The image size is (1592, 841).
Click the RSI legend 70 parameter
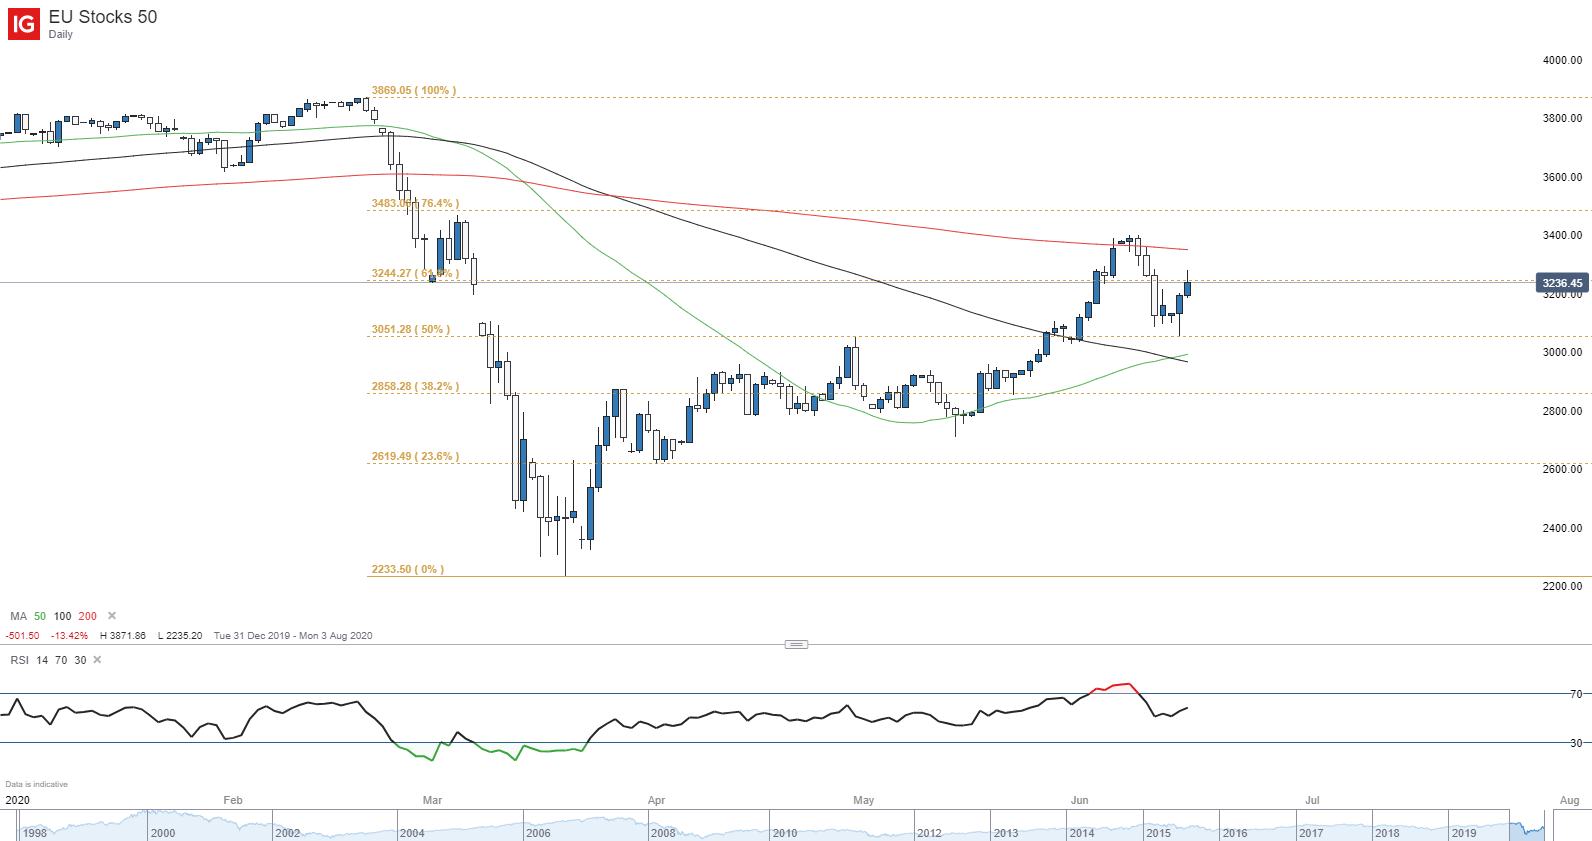[61, 660]
